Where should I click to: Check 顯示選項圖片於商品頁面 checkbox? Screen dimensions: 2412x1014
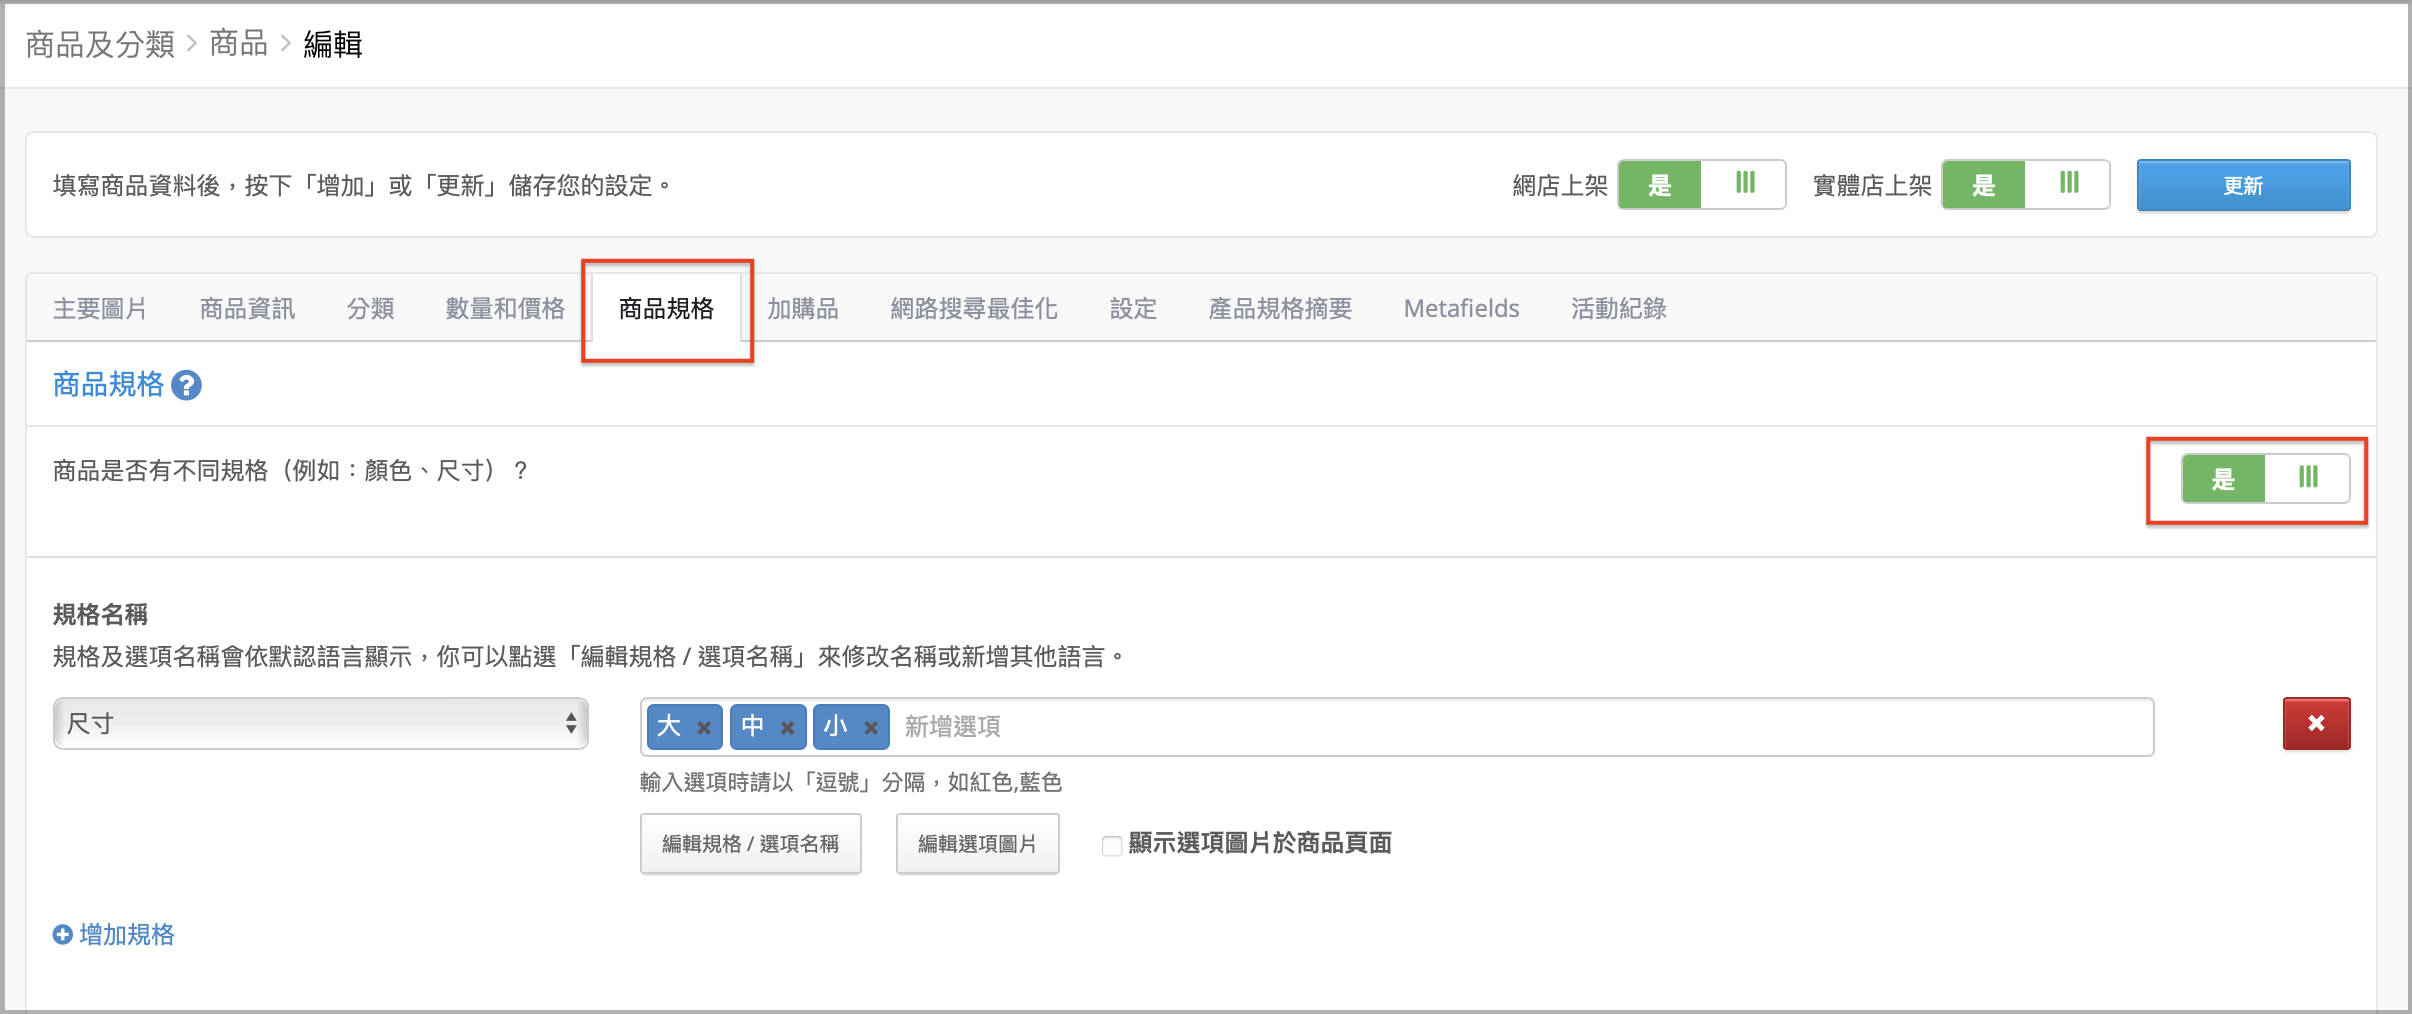coord(1111,846)
